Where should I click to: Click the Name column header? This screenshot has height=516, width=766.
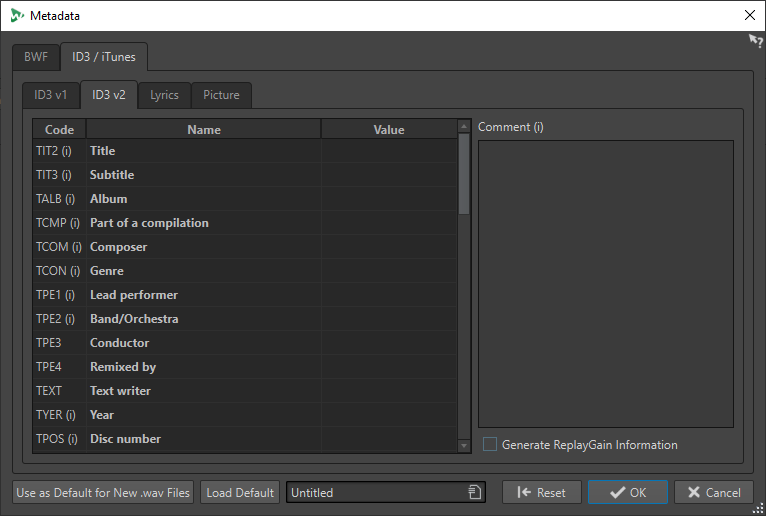(204, 129)
